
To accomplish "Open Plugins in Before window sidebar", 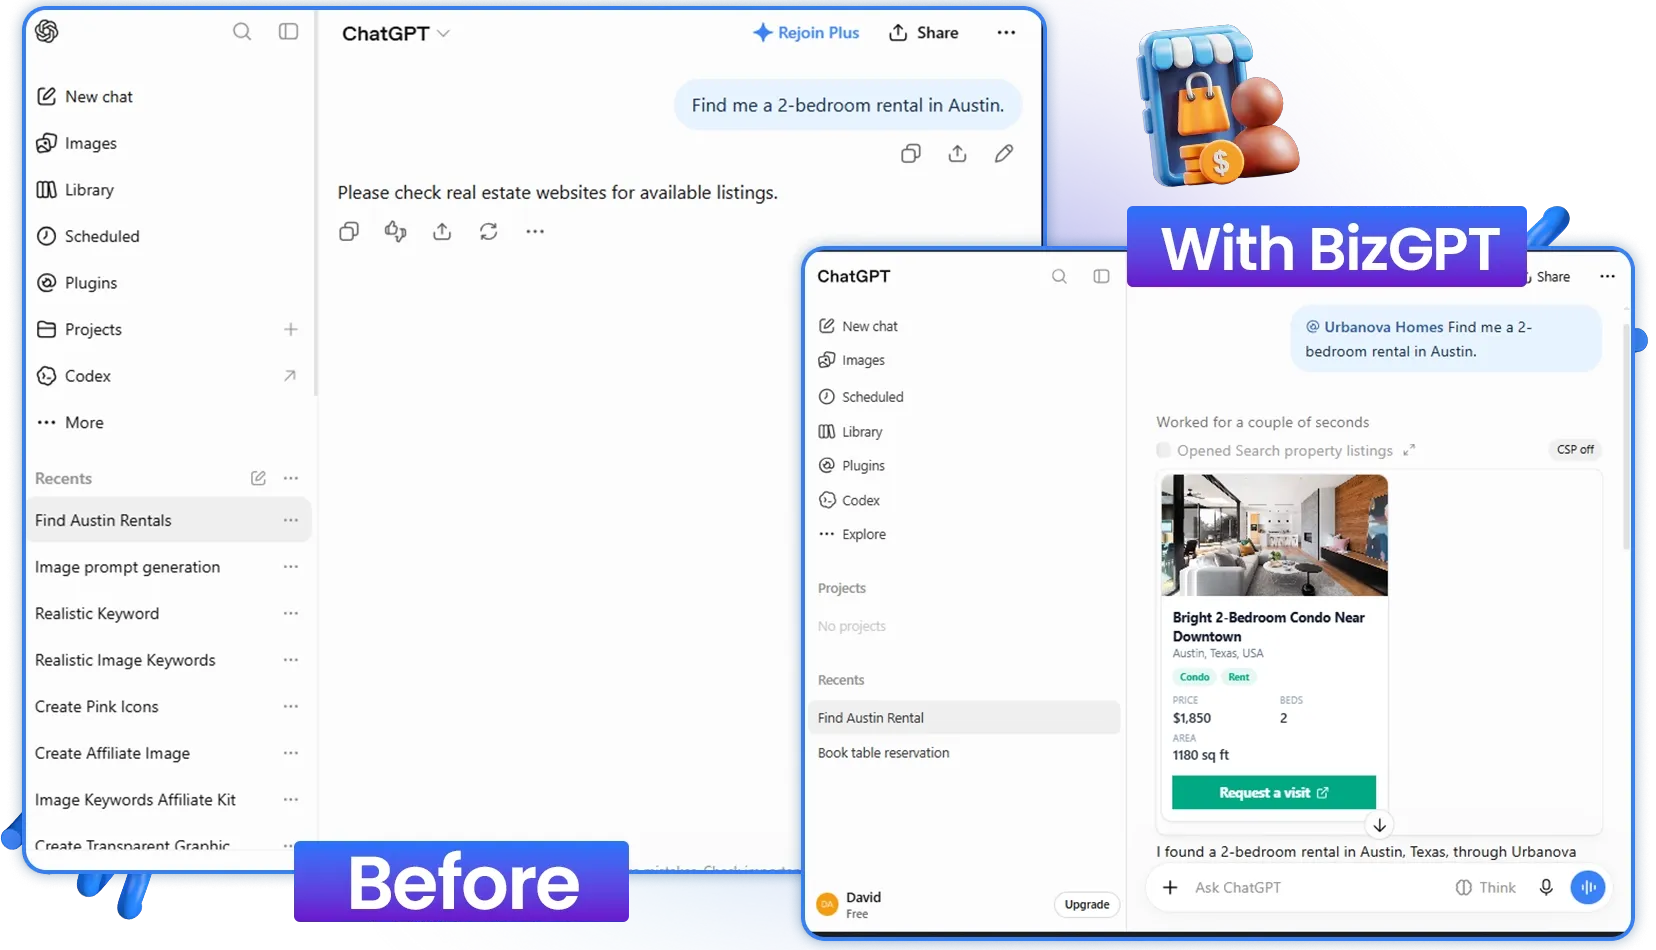I will 77,283.
